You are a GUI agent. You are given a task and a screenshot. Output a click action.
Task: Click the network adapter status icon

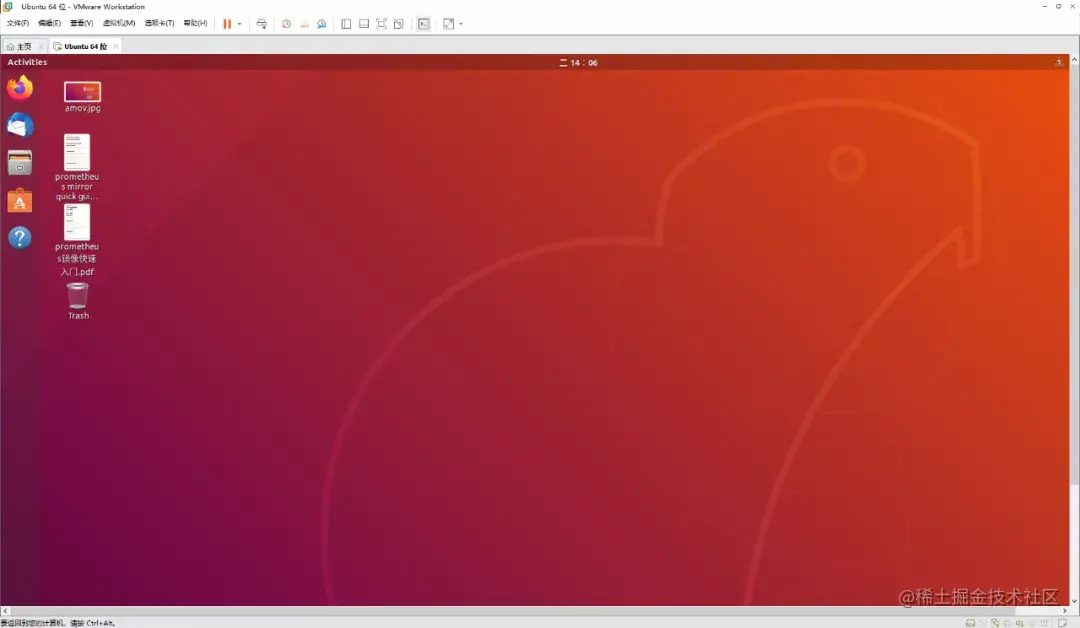click(x=995, y=623)
